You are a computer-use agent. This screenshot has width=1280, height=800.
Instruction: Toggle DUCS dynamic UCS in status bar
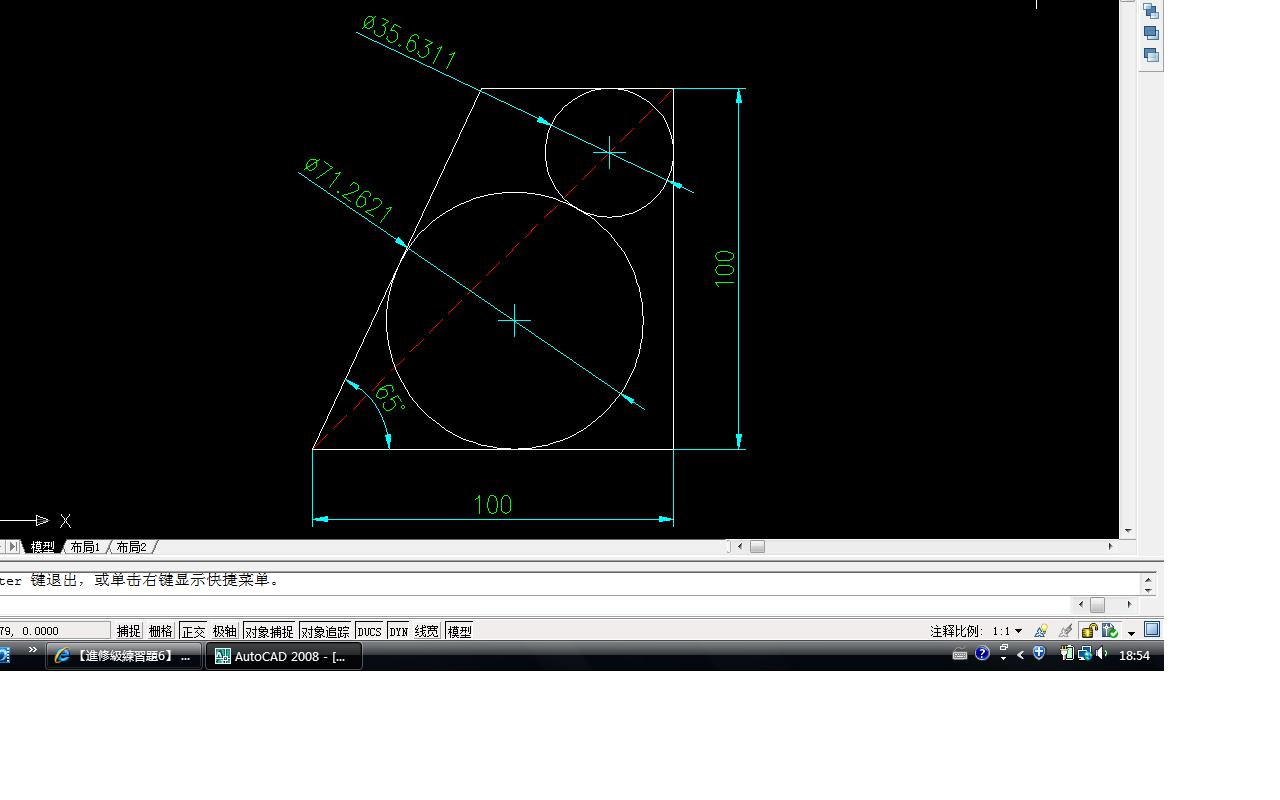(x=369, y=631)
